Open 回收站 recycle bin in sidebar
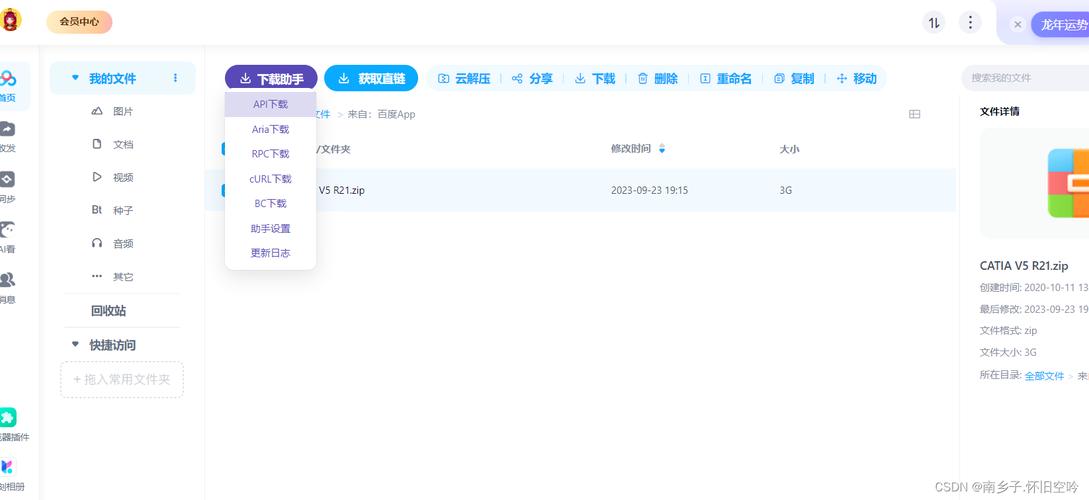Image resolution: width=1089 pixels, height=500 pixels. (x=108, y=311)
